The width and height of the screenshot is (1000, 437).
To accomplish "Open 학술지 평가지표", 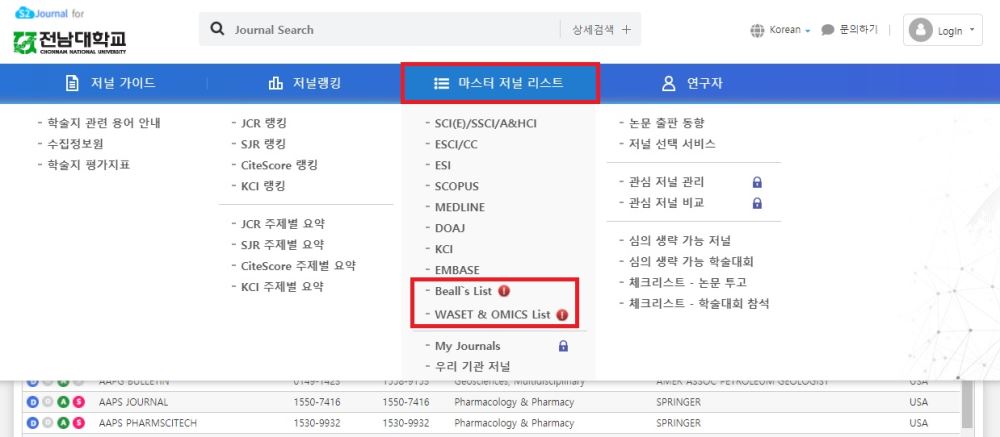I will (88, 165).
